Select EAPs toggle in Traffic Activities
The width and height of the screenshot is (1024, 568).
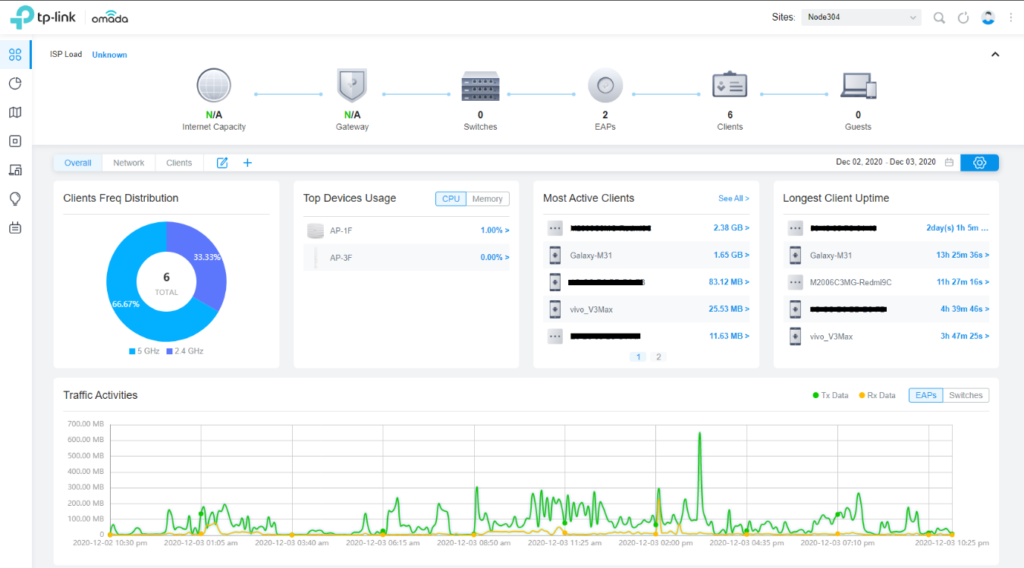(925, 395)
